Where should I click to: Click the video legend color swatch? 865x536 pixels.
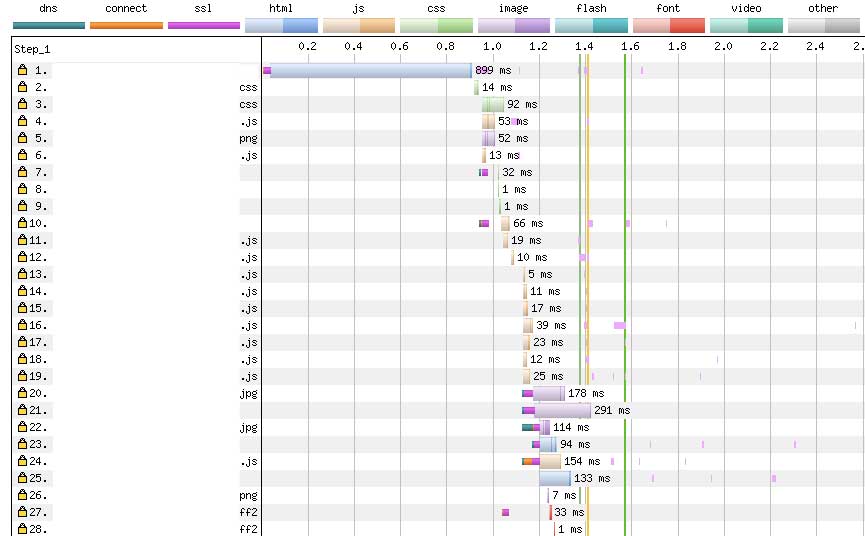[745, 25]
